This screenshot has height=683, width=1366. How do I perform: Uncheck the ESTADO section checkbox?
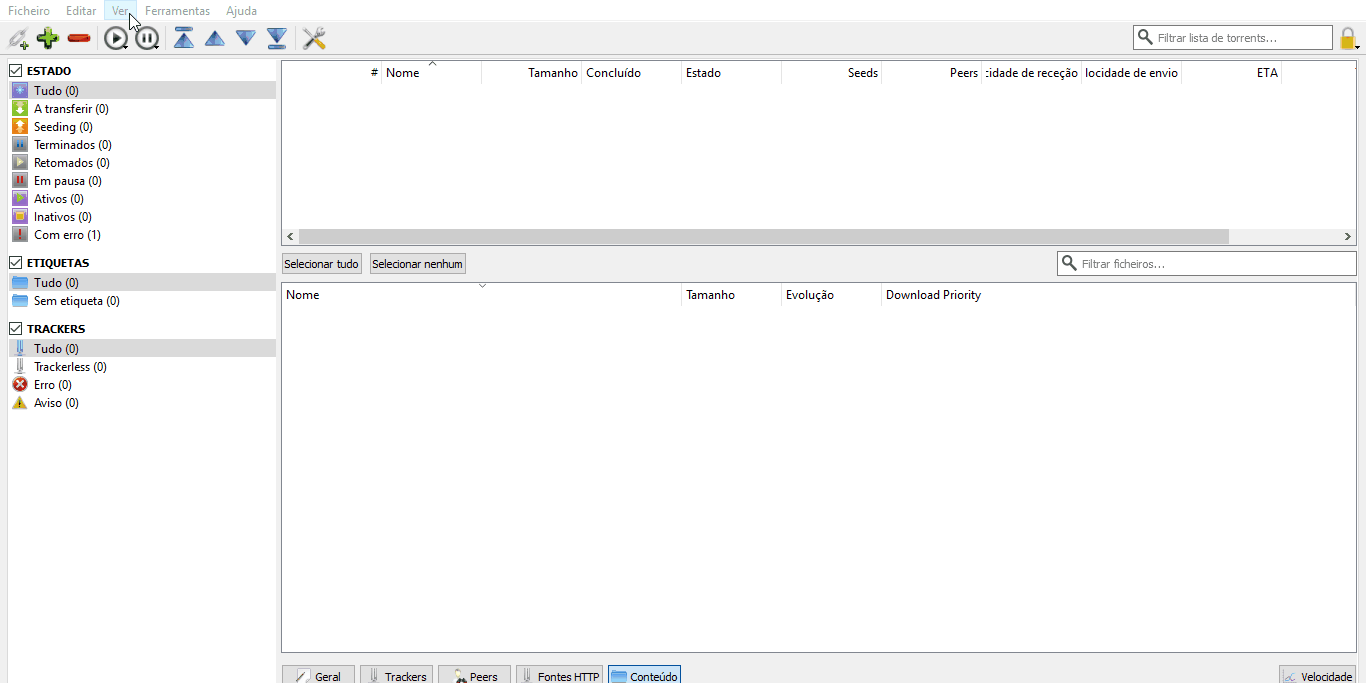pyautogui.click(x=16, y=71)
